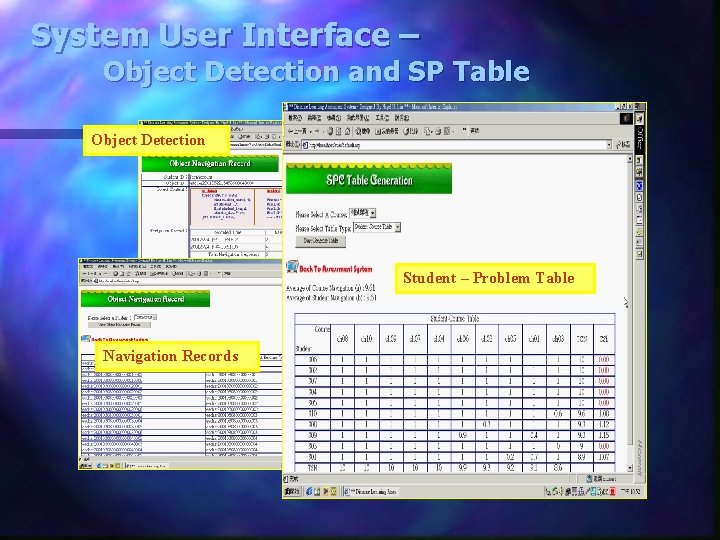Image resolution: width=720 pixels, height=540 pixels.
Task: Open student dropdown in Navigation Records window
Action: 145,317
